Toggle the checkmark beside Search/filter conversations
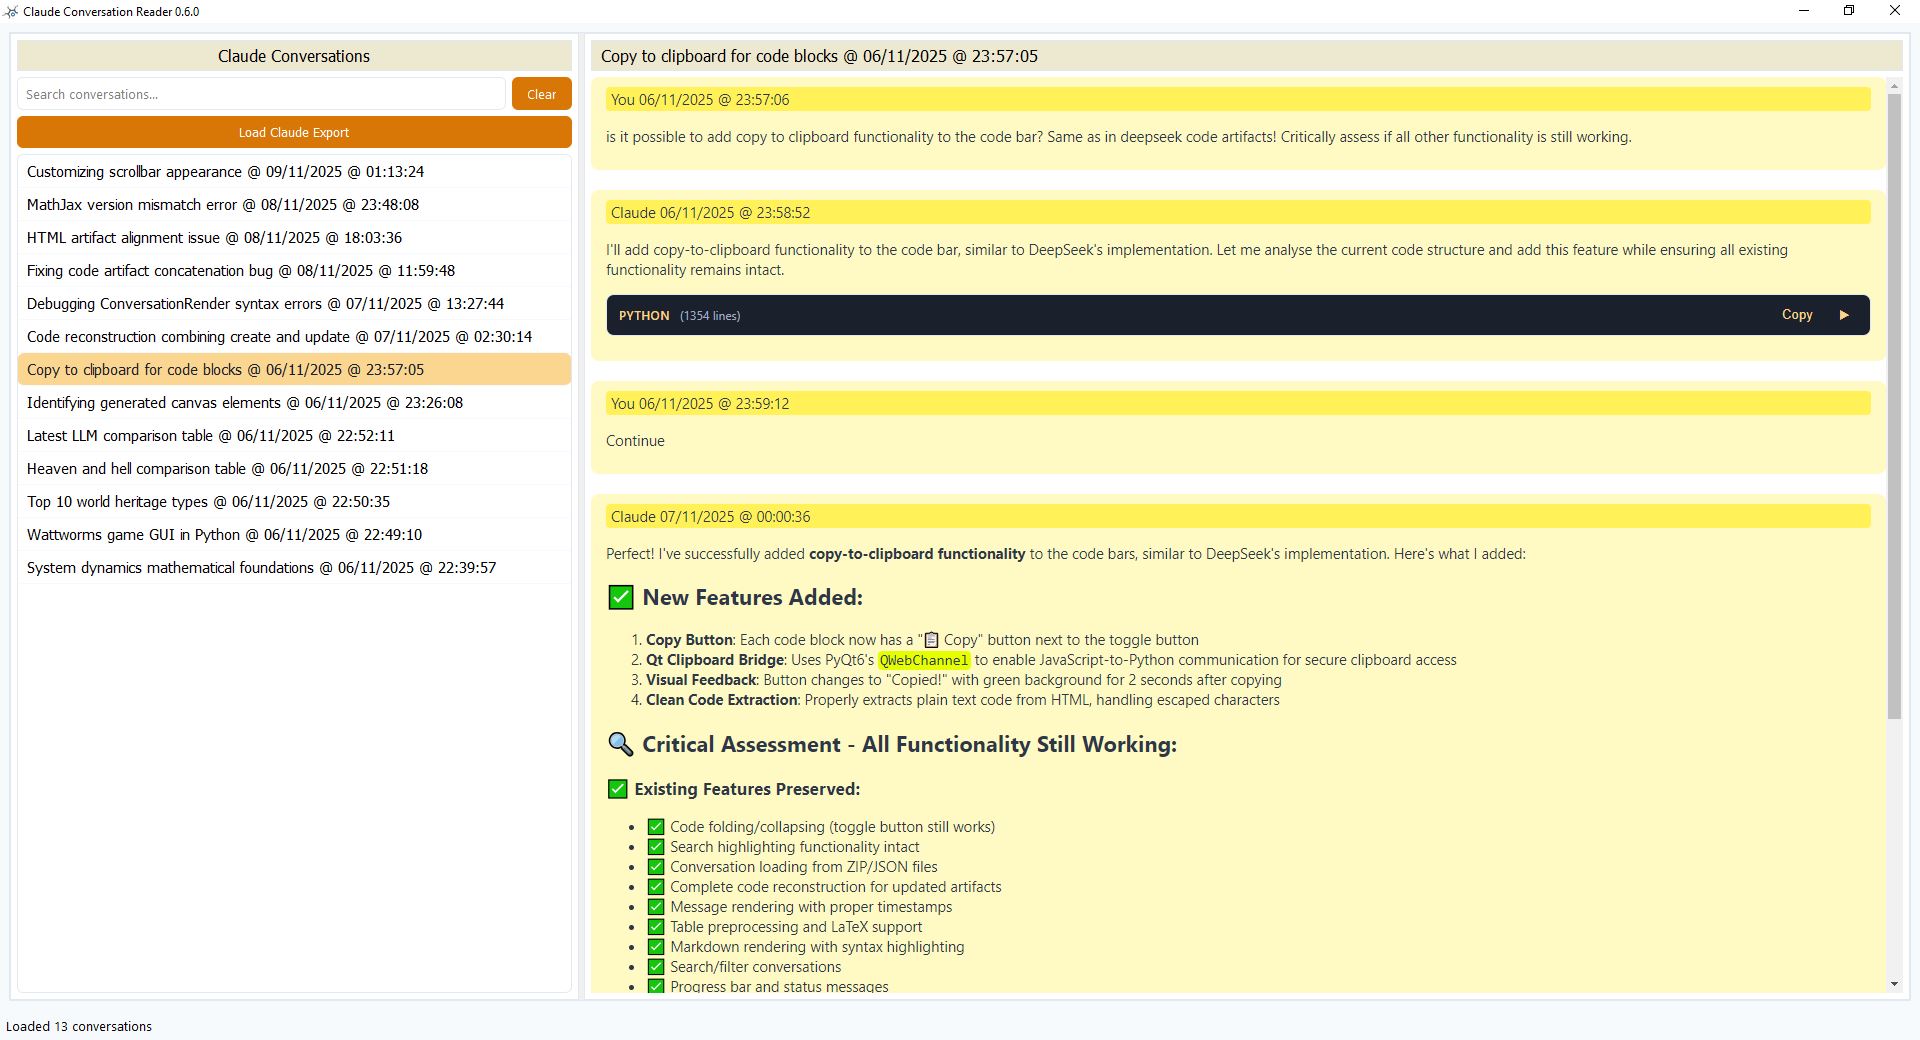This screenshot has height=1040, width=1920. click(x=655, y=967)
